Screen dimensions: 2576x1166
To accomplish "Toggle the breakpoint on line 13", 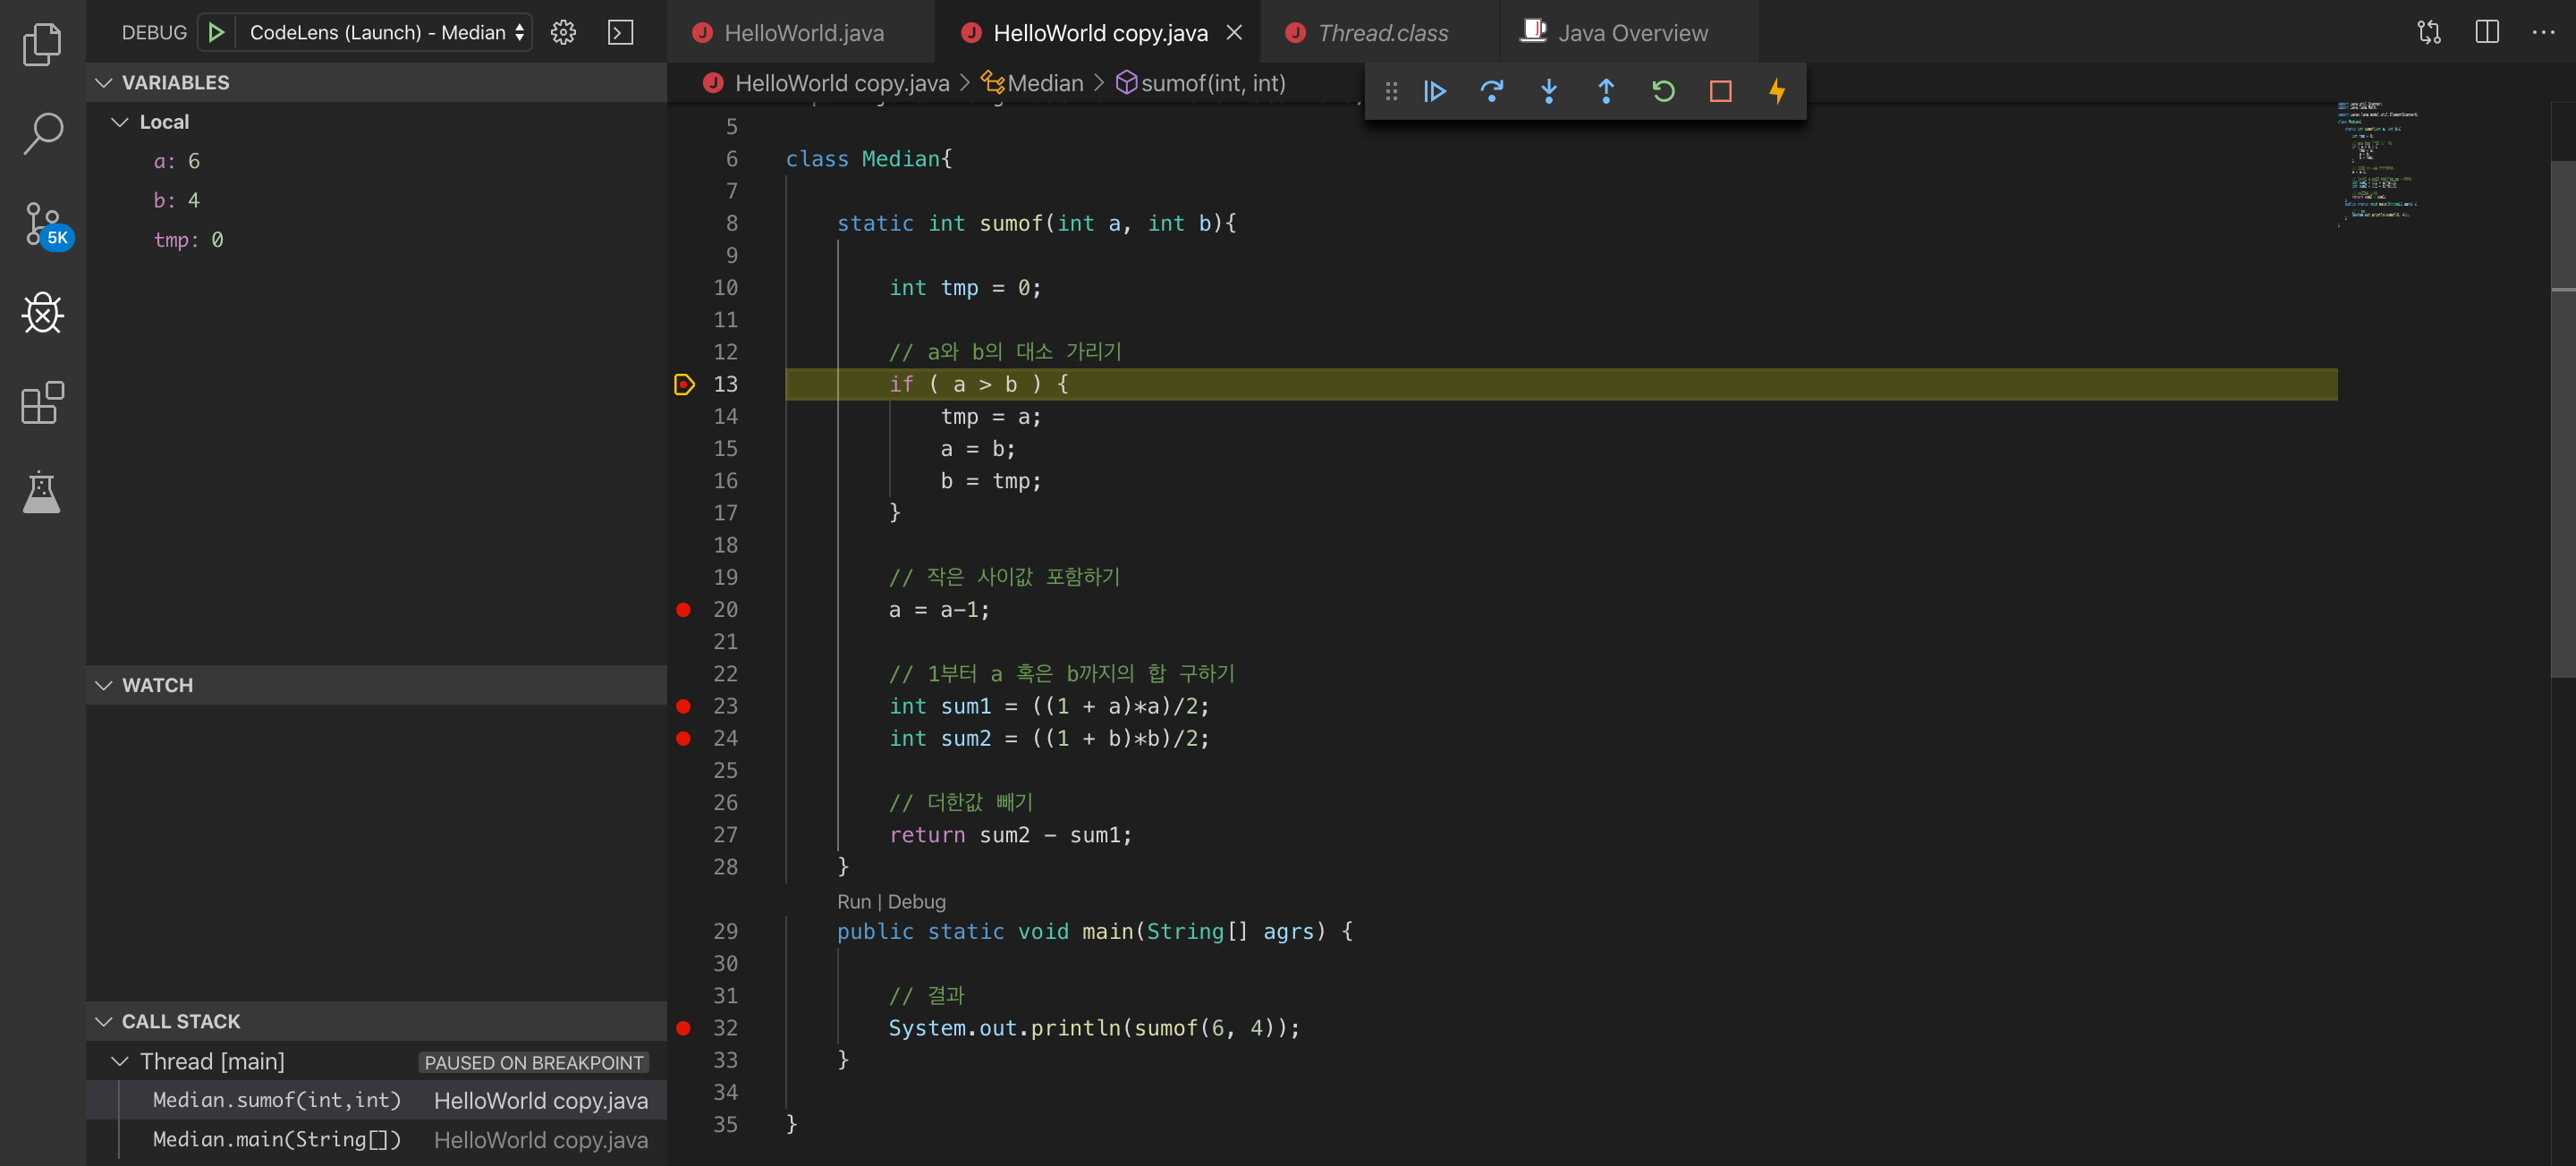I will coord(684,384).
